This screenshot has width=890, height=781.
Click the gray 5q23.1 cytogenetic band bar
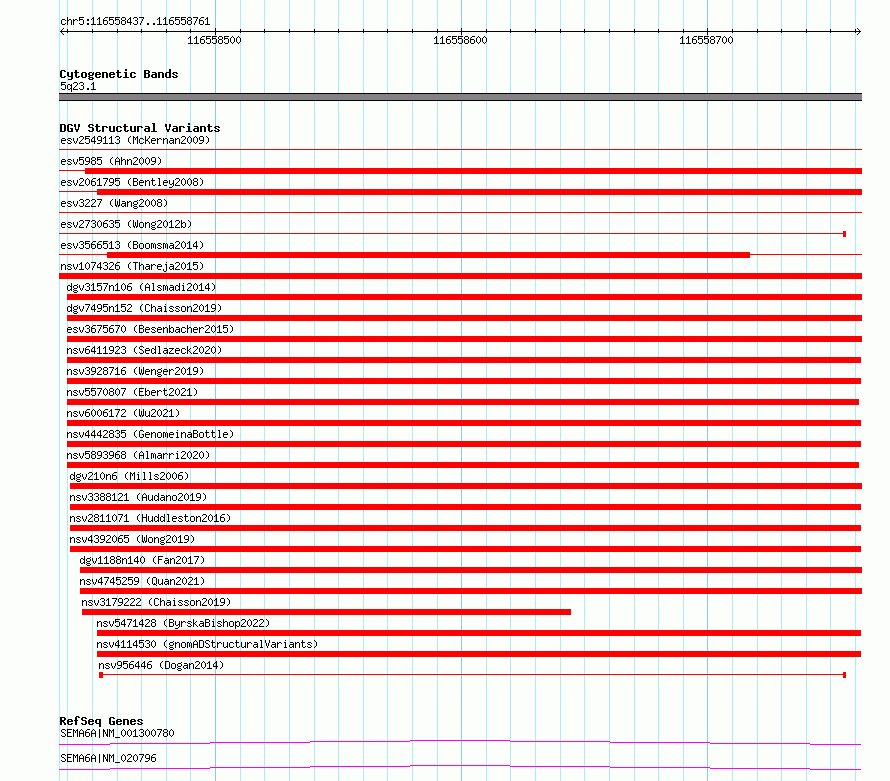(460, 97)
